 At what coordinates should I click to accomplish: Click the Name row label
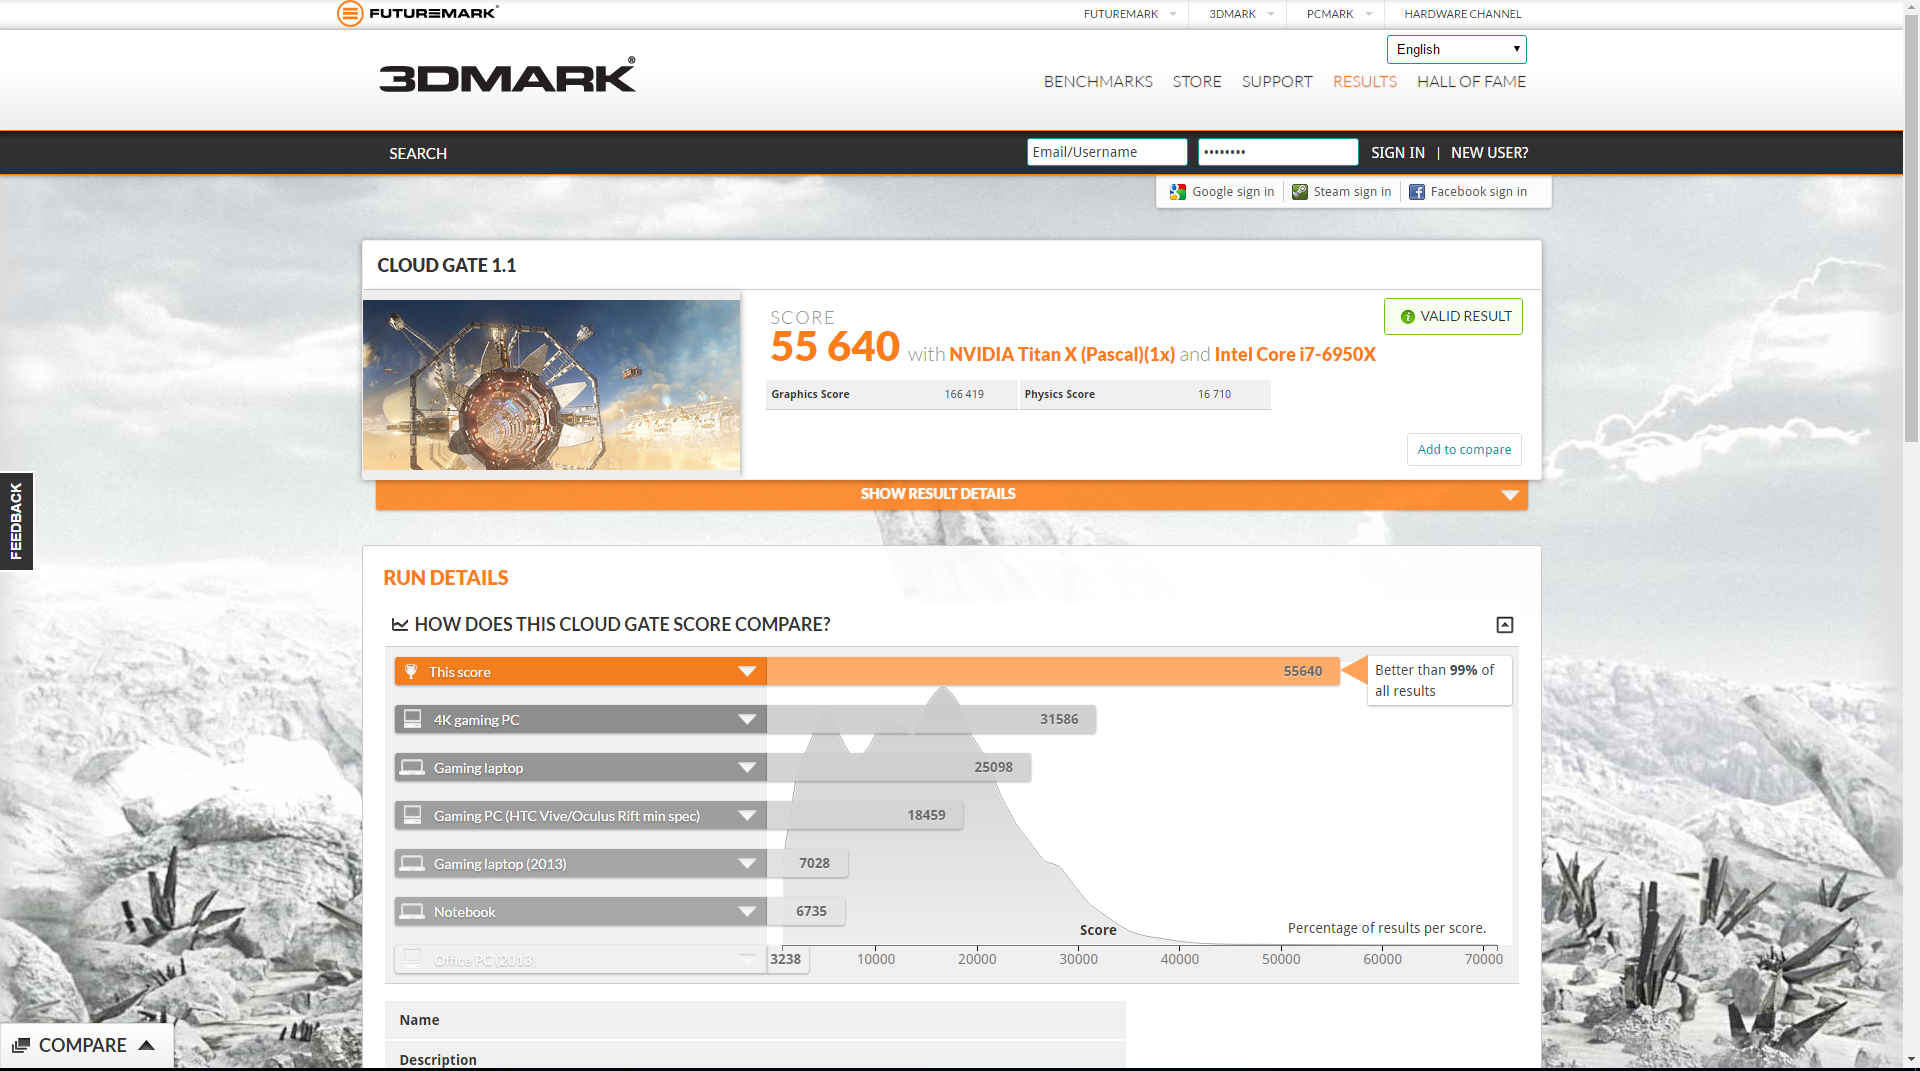[x=419, y=1020]
